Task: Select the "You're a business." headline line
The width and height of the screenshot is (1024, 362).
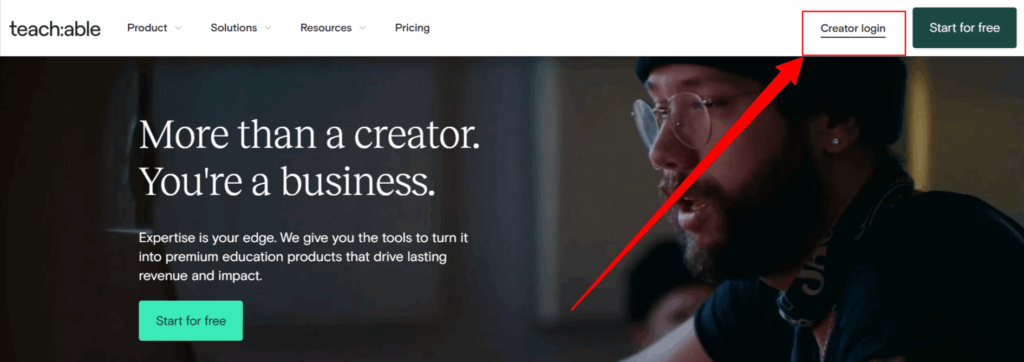Action: (x=287, y=181)
